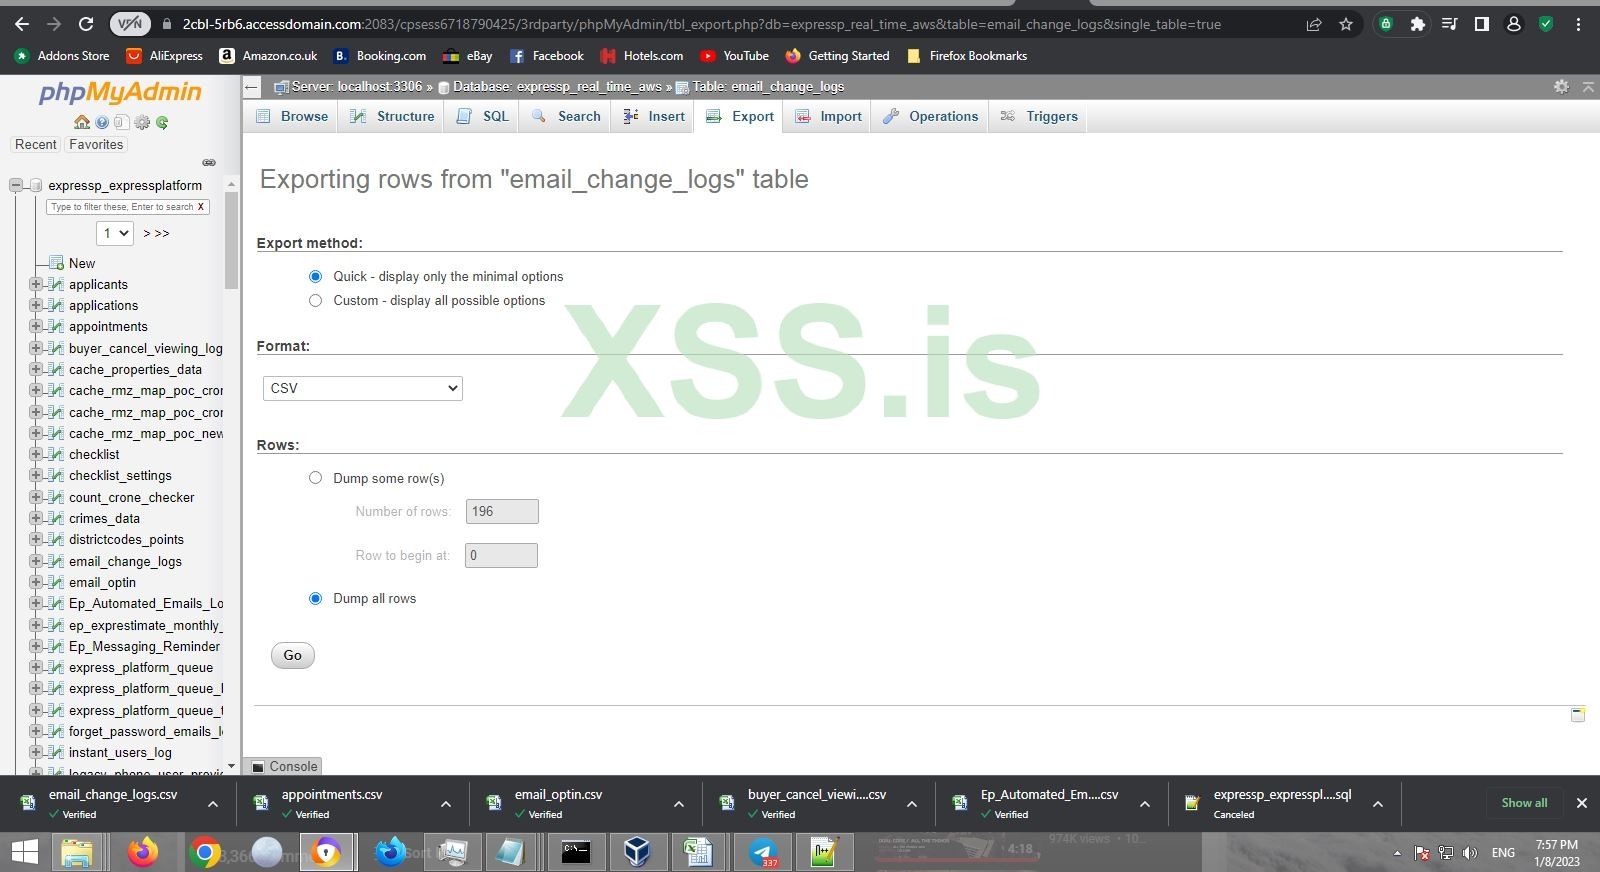Close the downloads bar
Screen dimensions: 1600x872
point(1582,803)
